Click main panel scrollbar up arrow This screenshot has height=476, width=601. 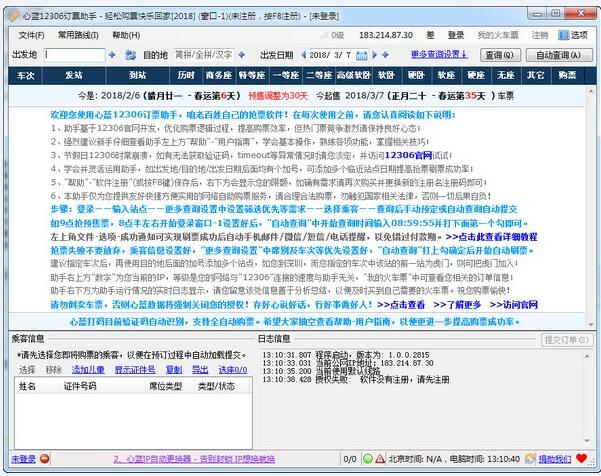click(591, 92)
